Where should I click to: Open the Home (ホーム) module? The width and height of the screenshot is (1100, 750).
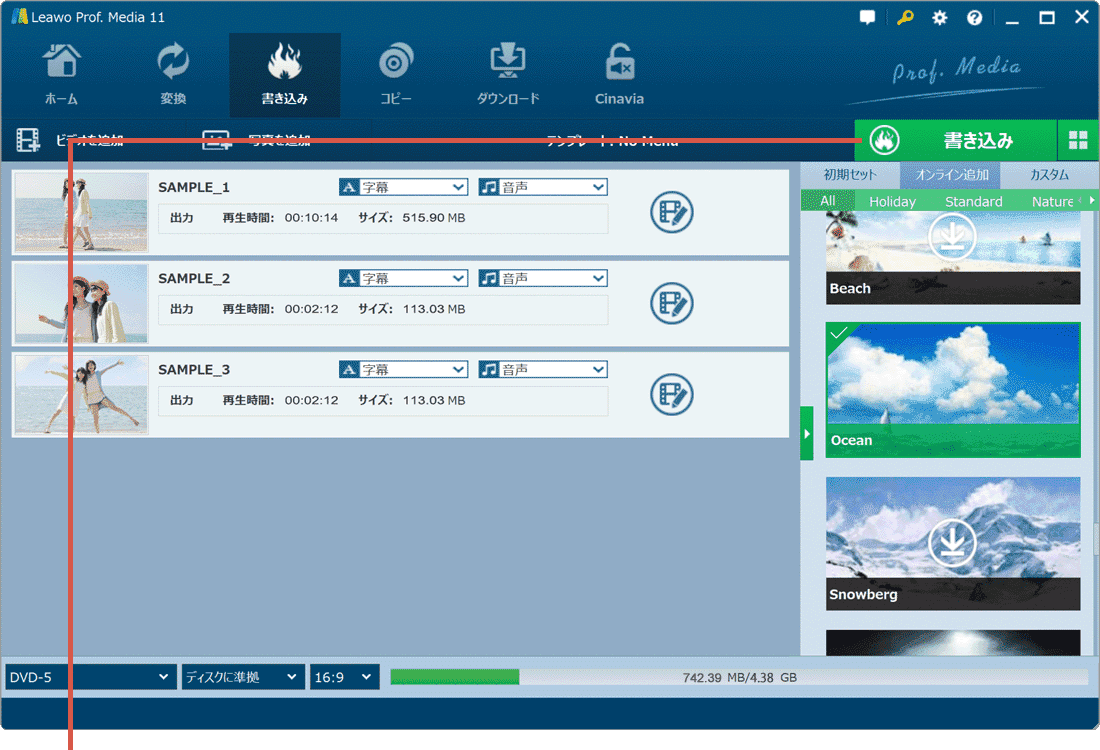tap(61, 75)
